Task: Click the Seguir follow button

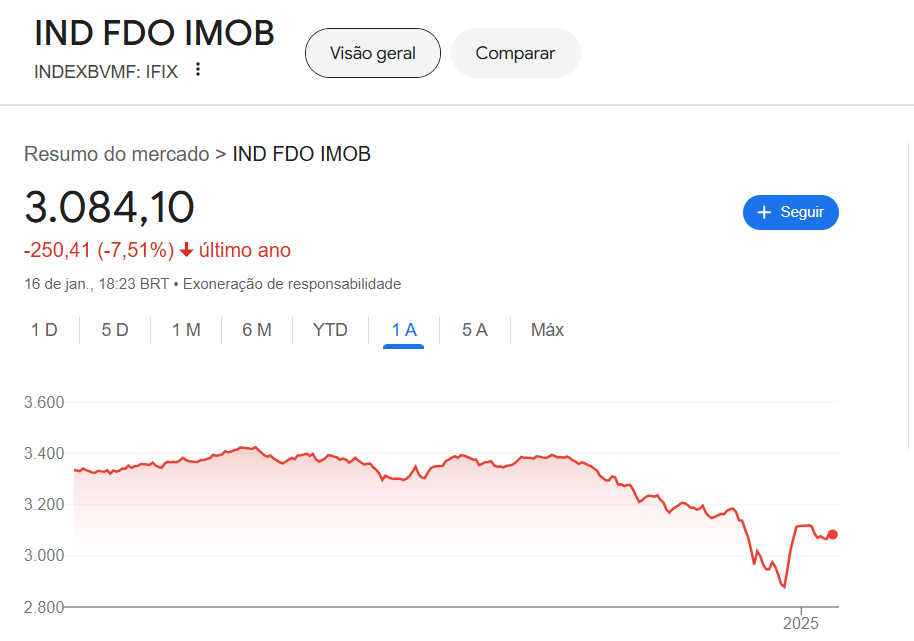Action: 790,212
